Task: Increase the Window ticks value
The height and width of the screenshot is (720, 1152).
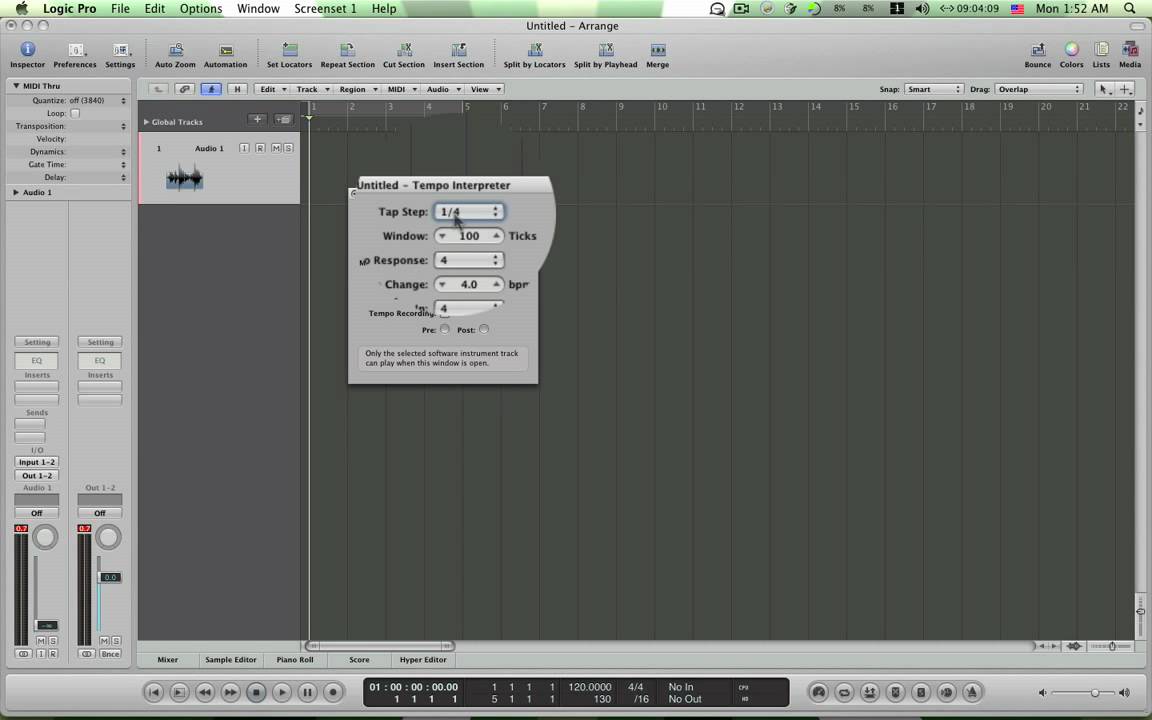Action: (497, 236)
